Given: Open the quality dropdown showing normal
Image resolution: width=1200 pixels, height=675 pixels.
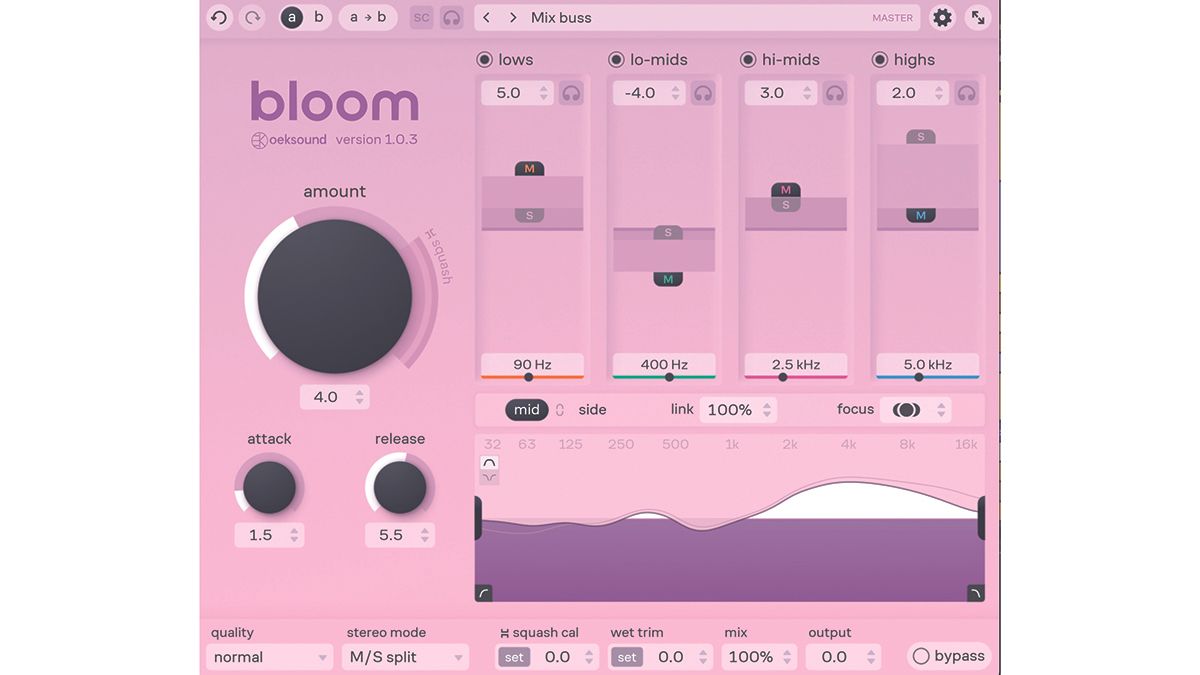Looking at the screenshot, I should (268, 657).
